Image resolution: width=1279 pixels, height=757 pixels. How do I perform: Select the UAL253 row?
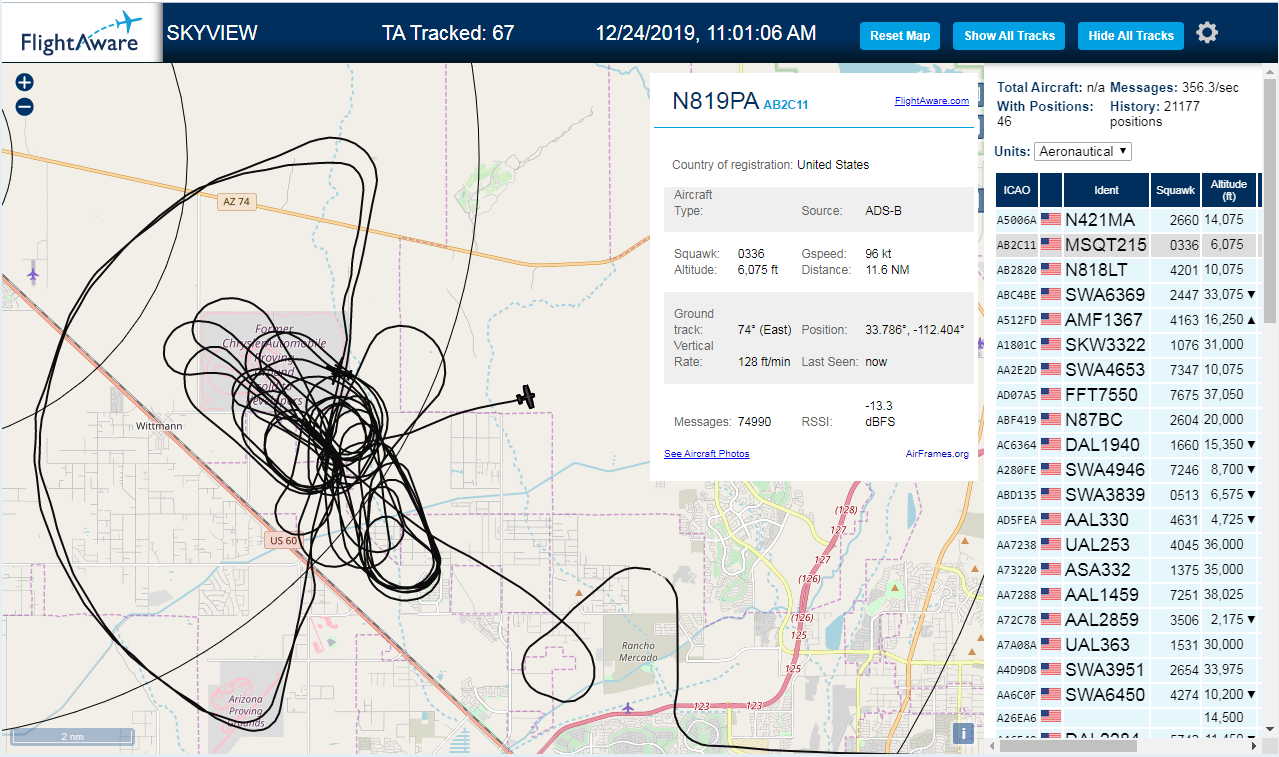click(1128, 544)
